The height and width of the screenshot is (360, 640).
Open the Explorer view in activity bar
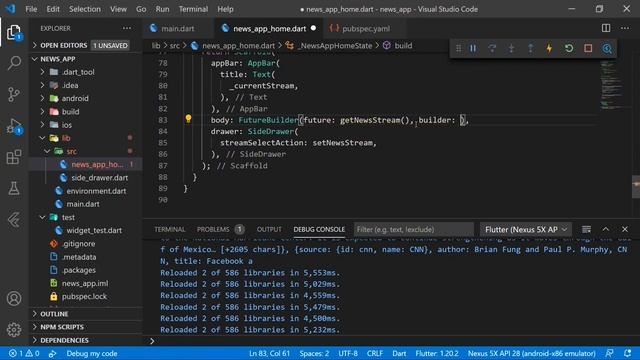point(14,32)
